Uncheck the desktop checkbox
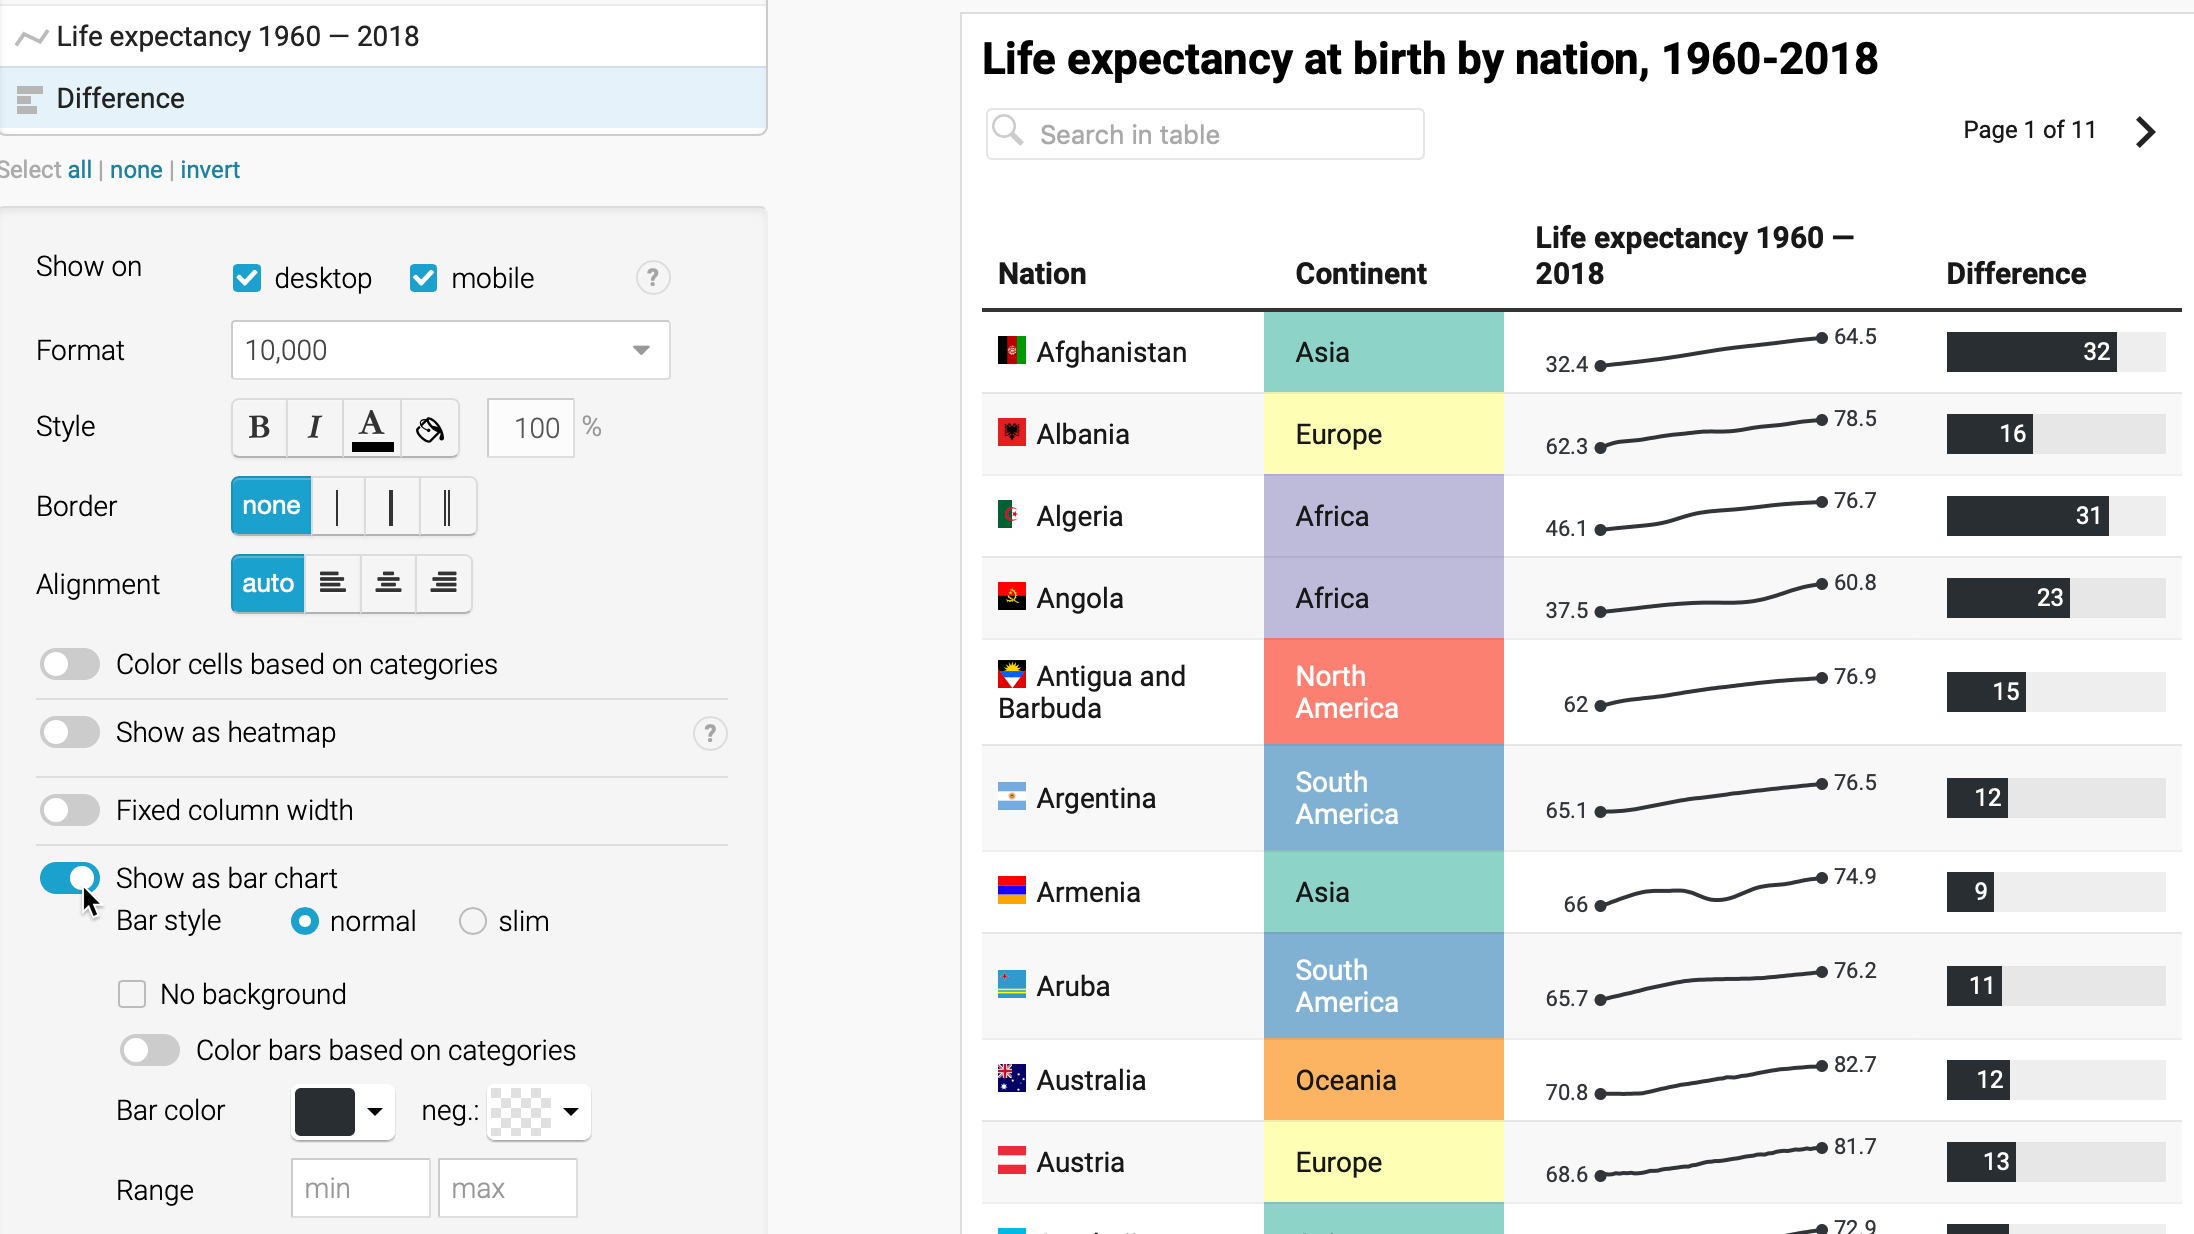Screen dimensions: 2194x1234 (x=247, y=278)
